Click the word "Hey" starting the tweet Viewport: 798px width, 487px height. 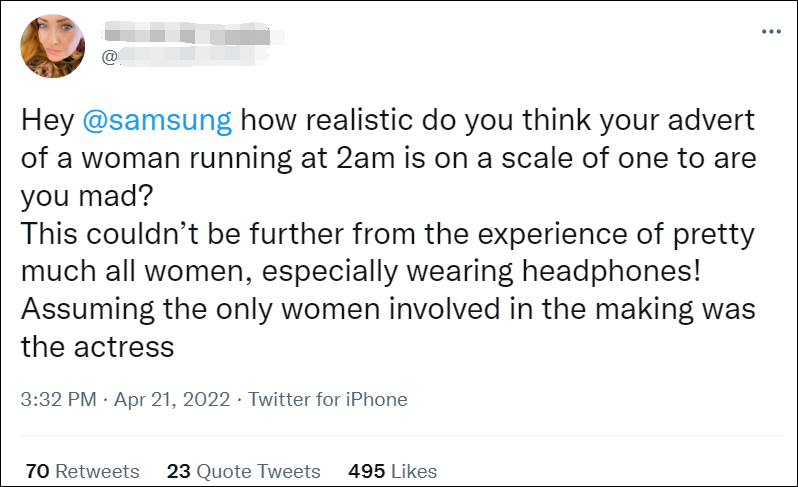tap(43, 121)
